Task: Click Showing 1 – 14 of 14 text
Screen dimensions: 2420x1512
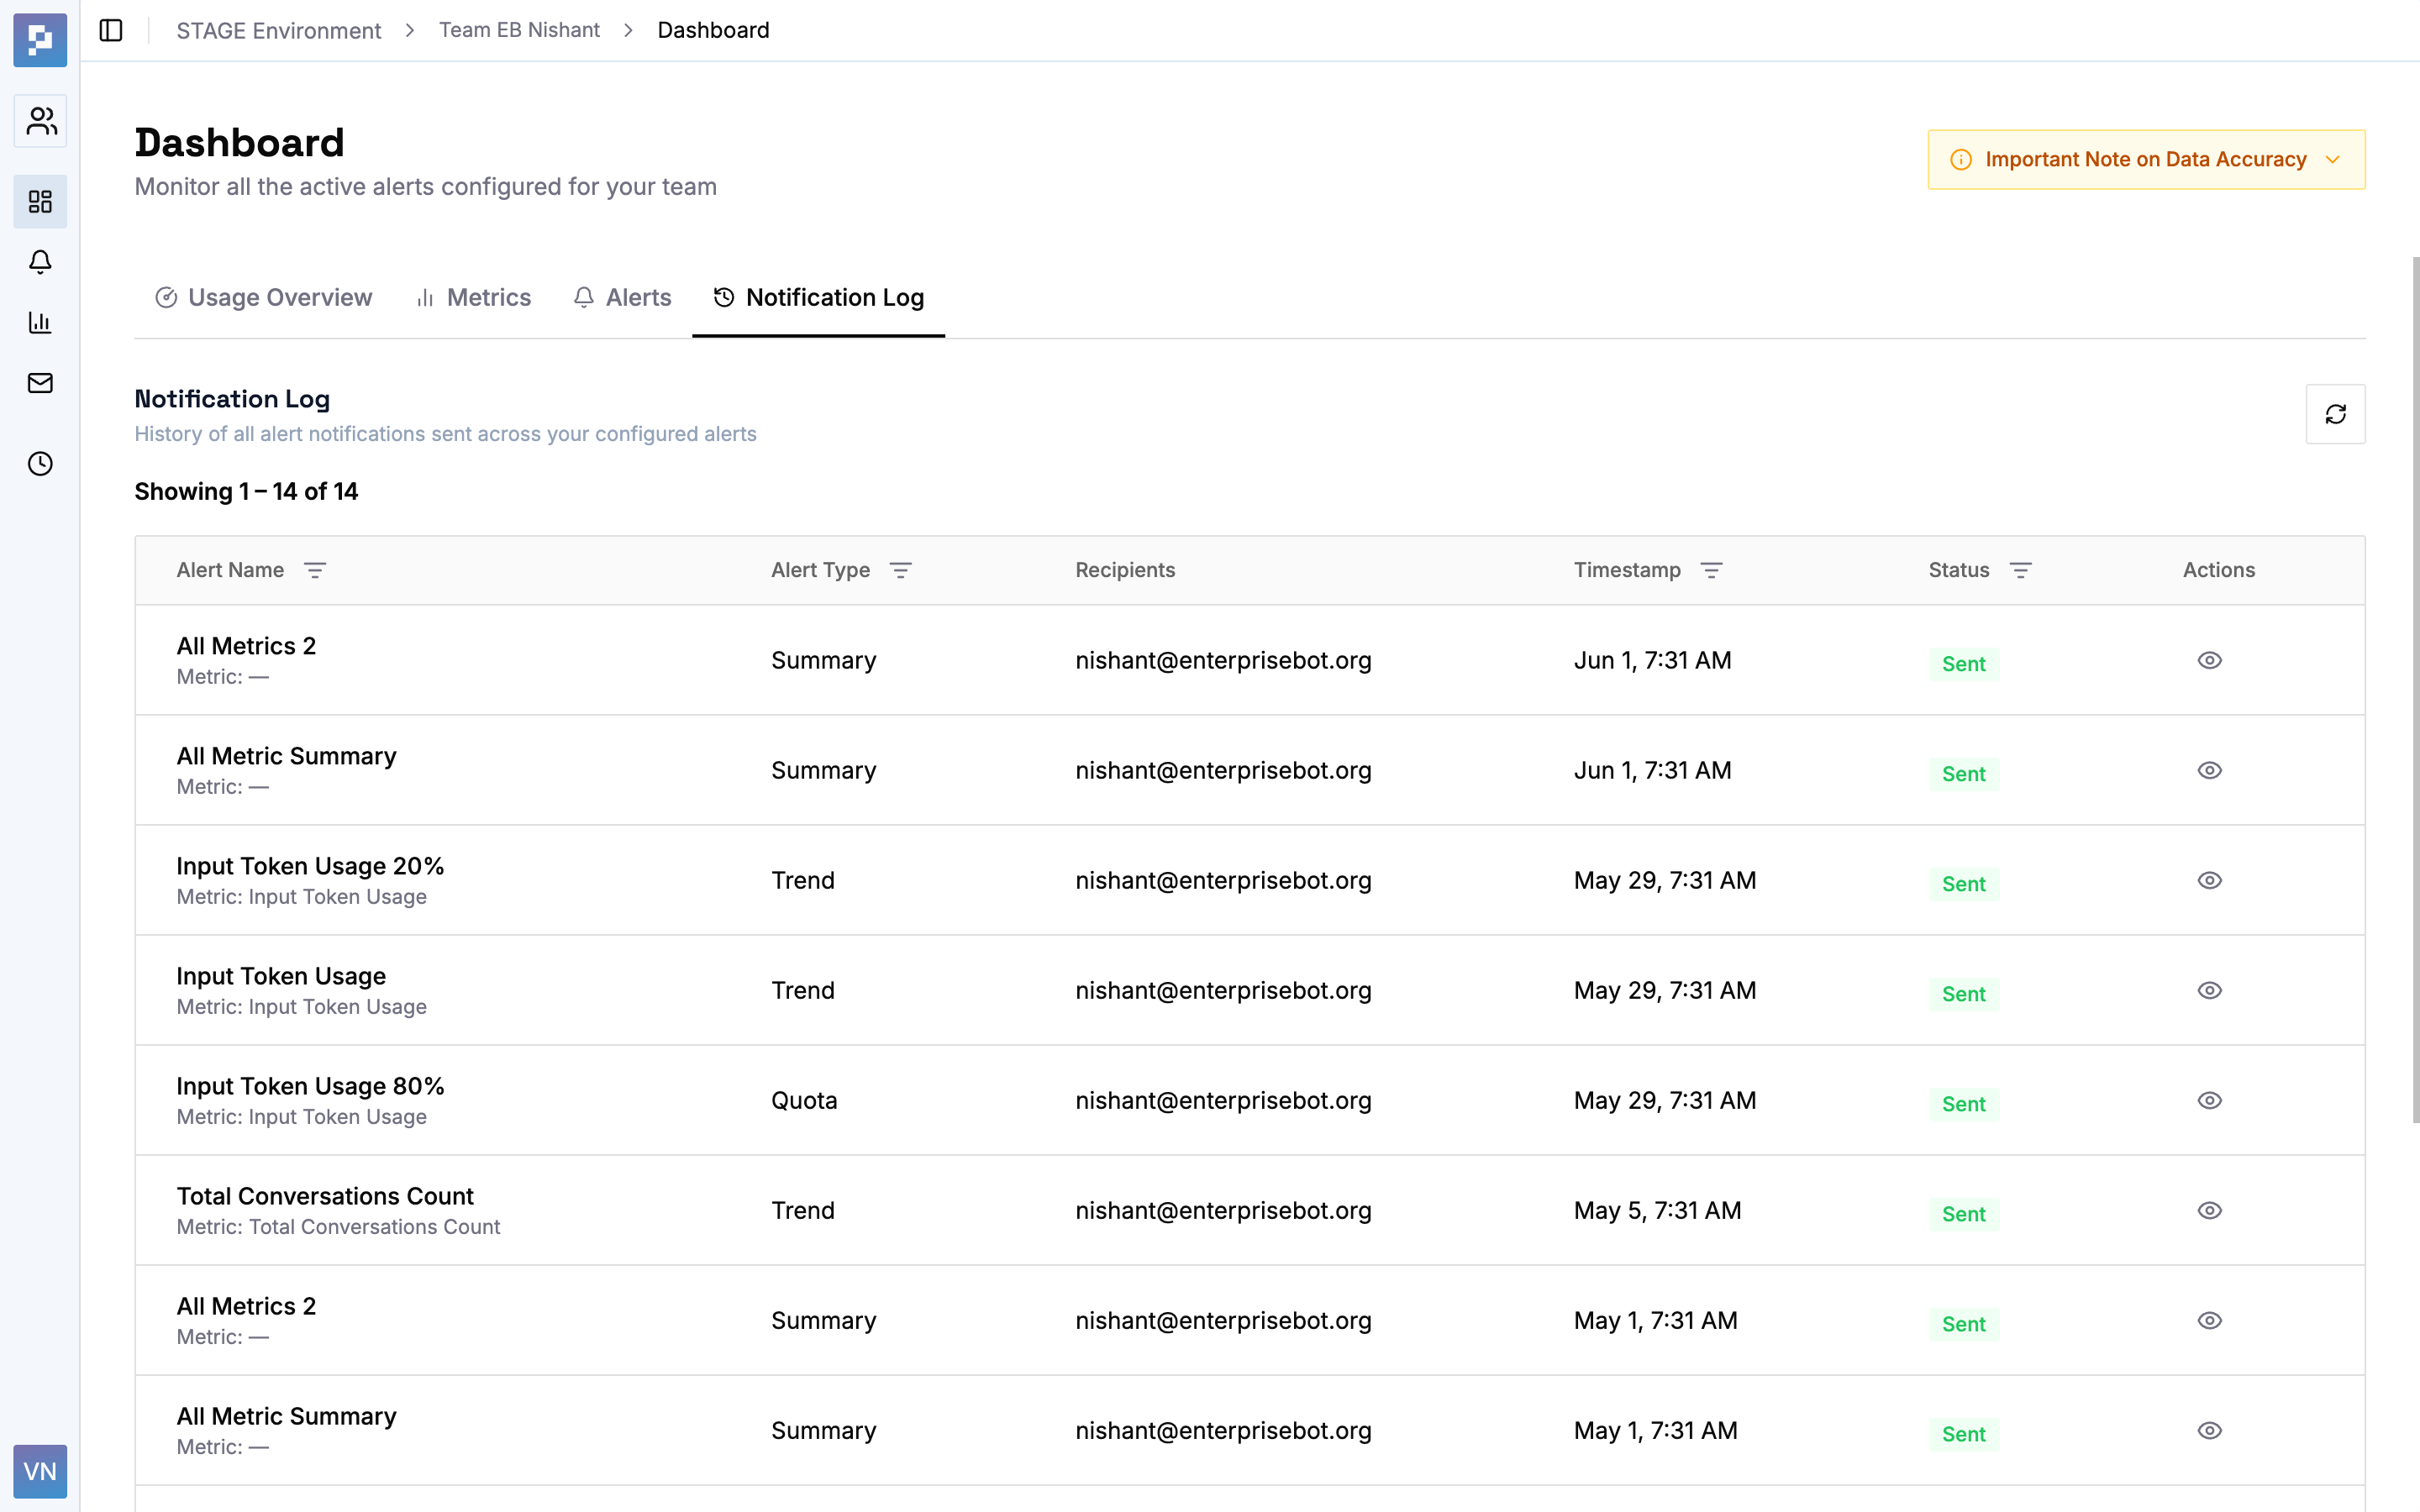Action: (246, 491)
